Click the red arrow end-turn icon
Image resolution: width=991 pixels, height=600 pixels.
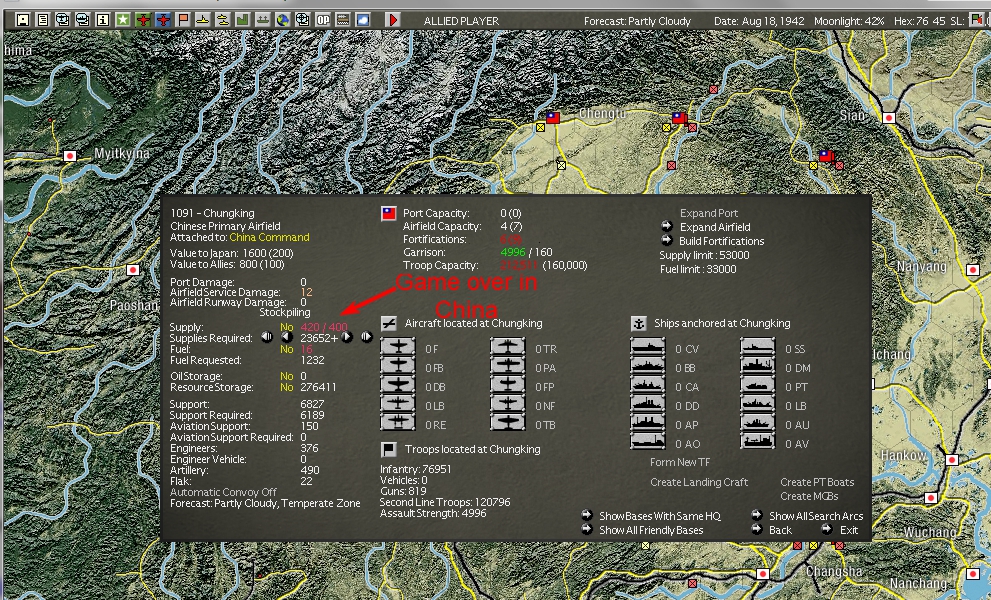click(393, 17)
